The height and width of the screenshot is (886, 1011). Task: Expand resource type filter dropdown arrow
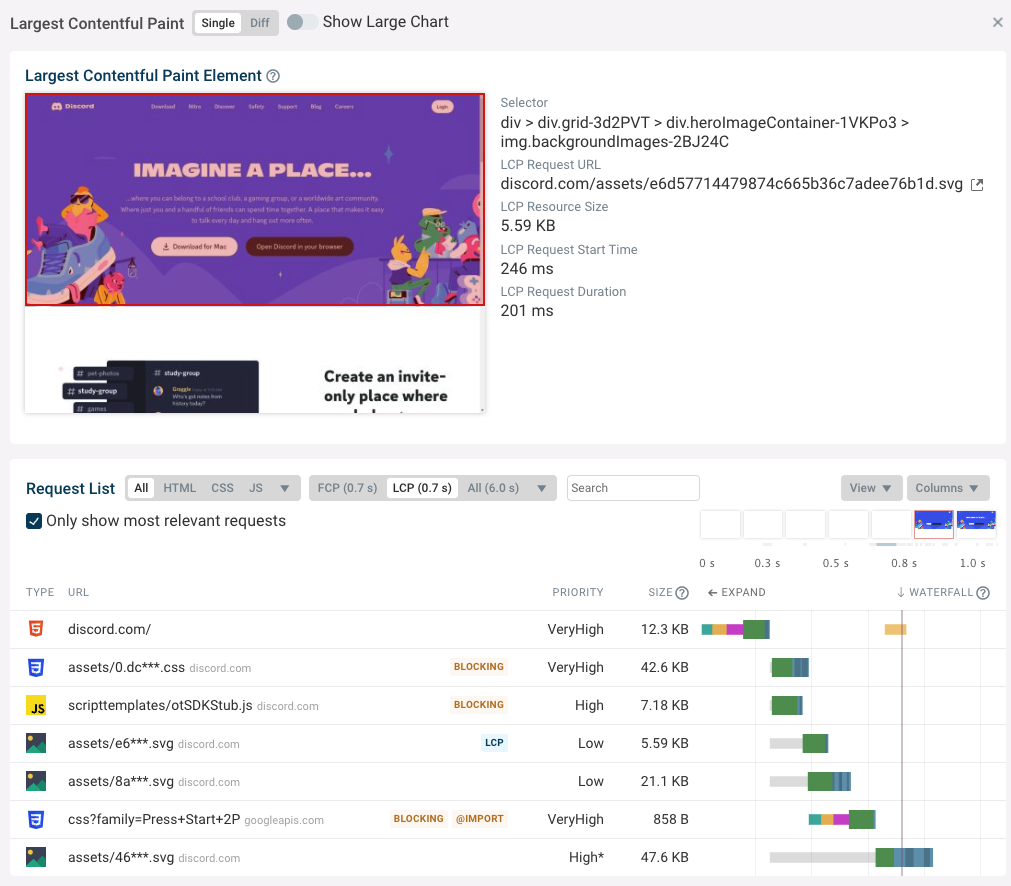[x=284, y=488]
